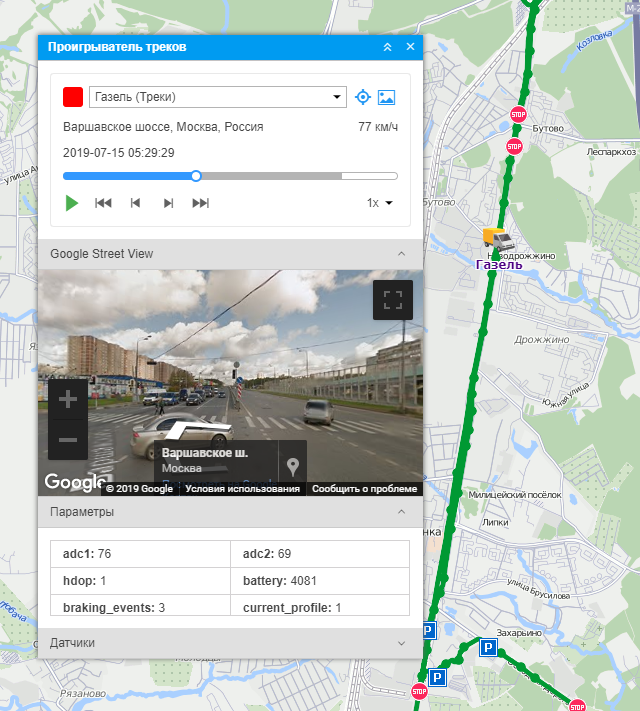The width and height of the screenshot is (640, 711).
Task: Open the Сообщить о проблеме link
Action: click(364, 489)
